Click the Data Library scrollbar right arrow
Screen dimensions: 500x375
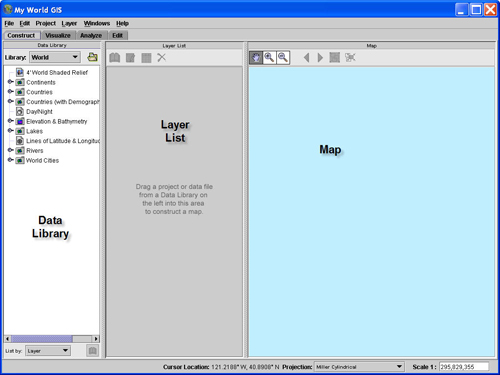[x=96, y=339]
